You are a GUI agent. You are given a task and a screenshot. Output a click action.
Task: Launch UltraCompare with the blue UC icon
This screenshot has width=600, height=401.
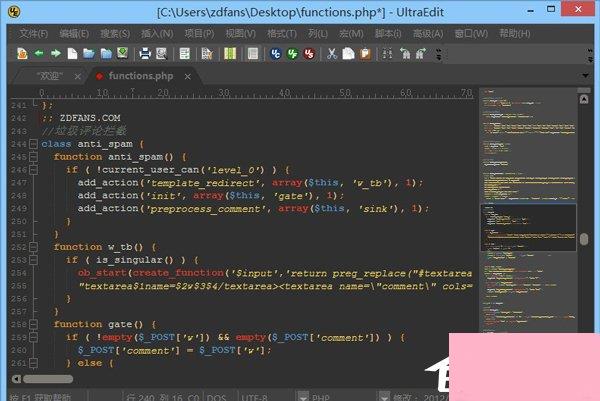point(276,54)
